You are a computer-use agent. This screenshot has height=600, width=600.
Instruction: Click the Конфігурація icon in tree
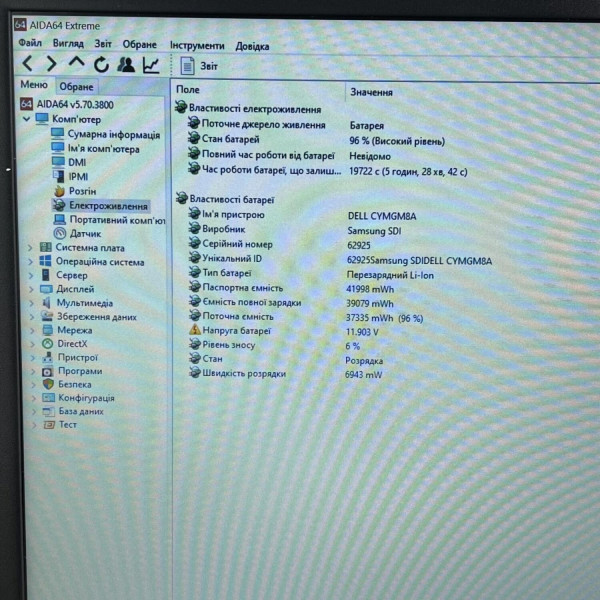(49, 398)
